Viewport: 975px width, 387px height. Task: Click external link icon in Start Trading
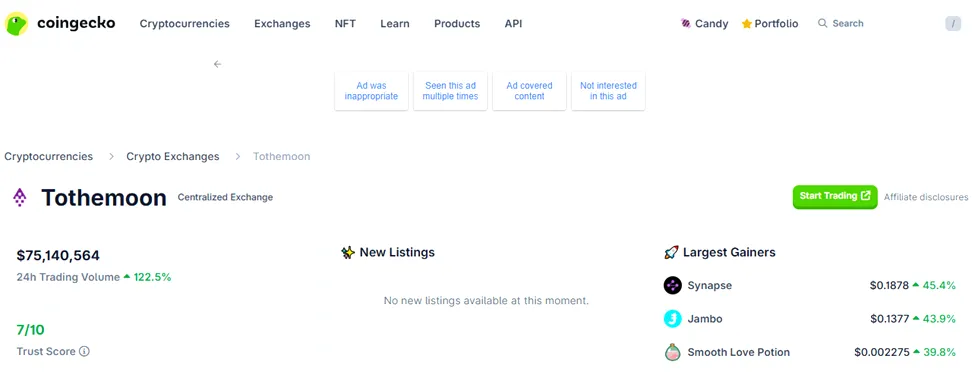(x=865, y=196)
